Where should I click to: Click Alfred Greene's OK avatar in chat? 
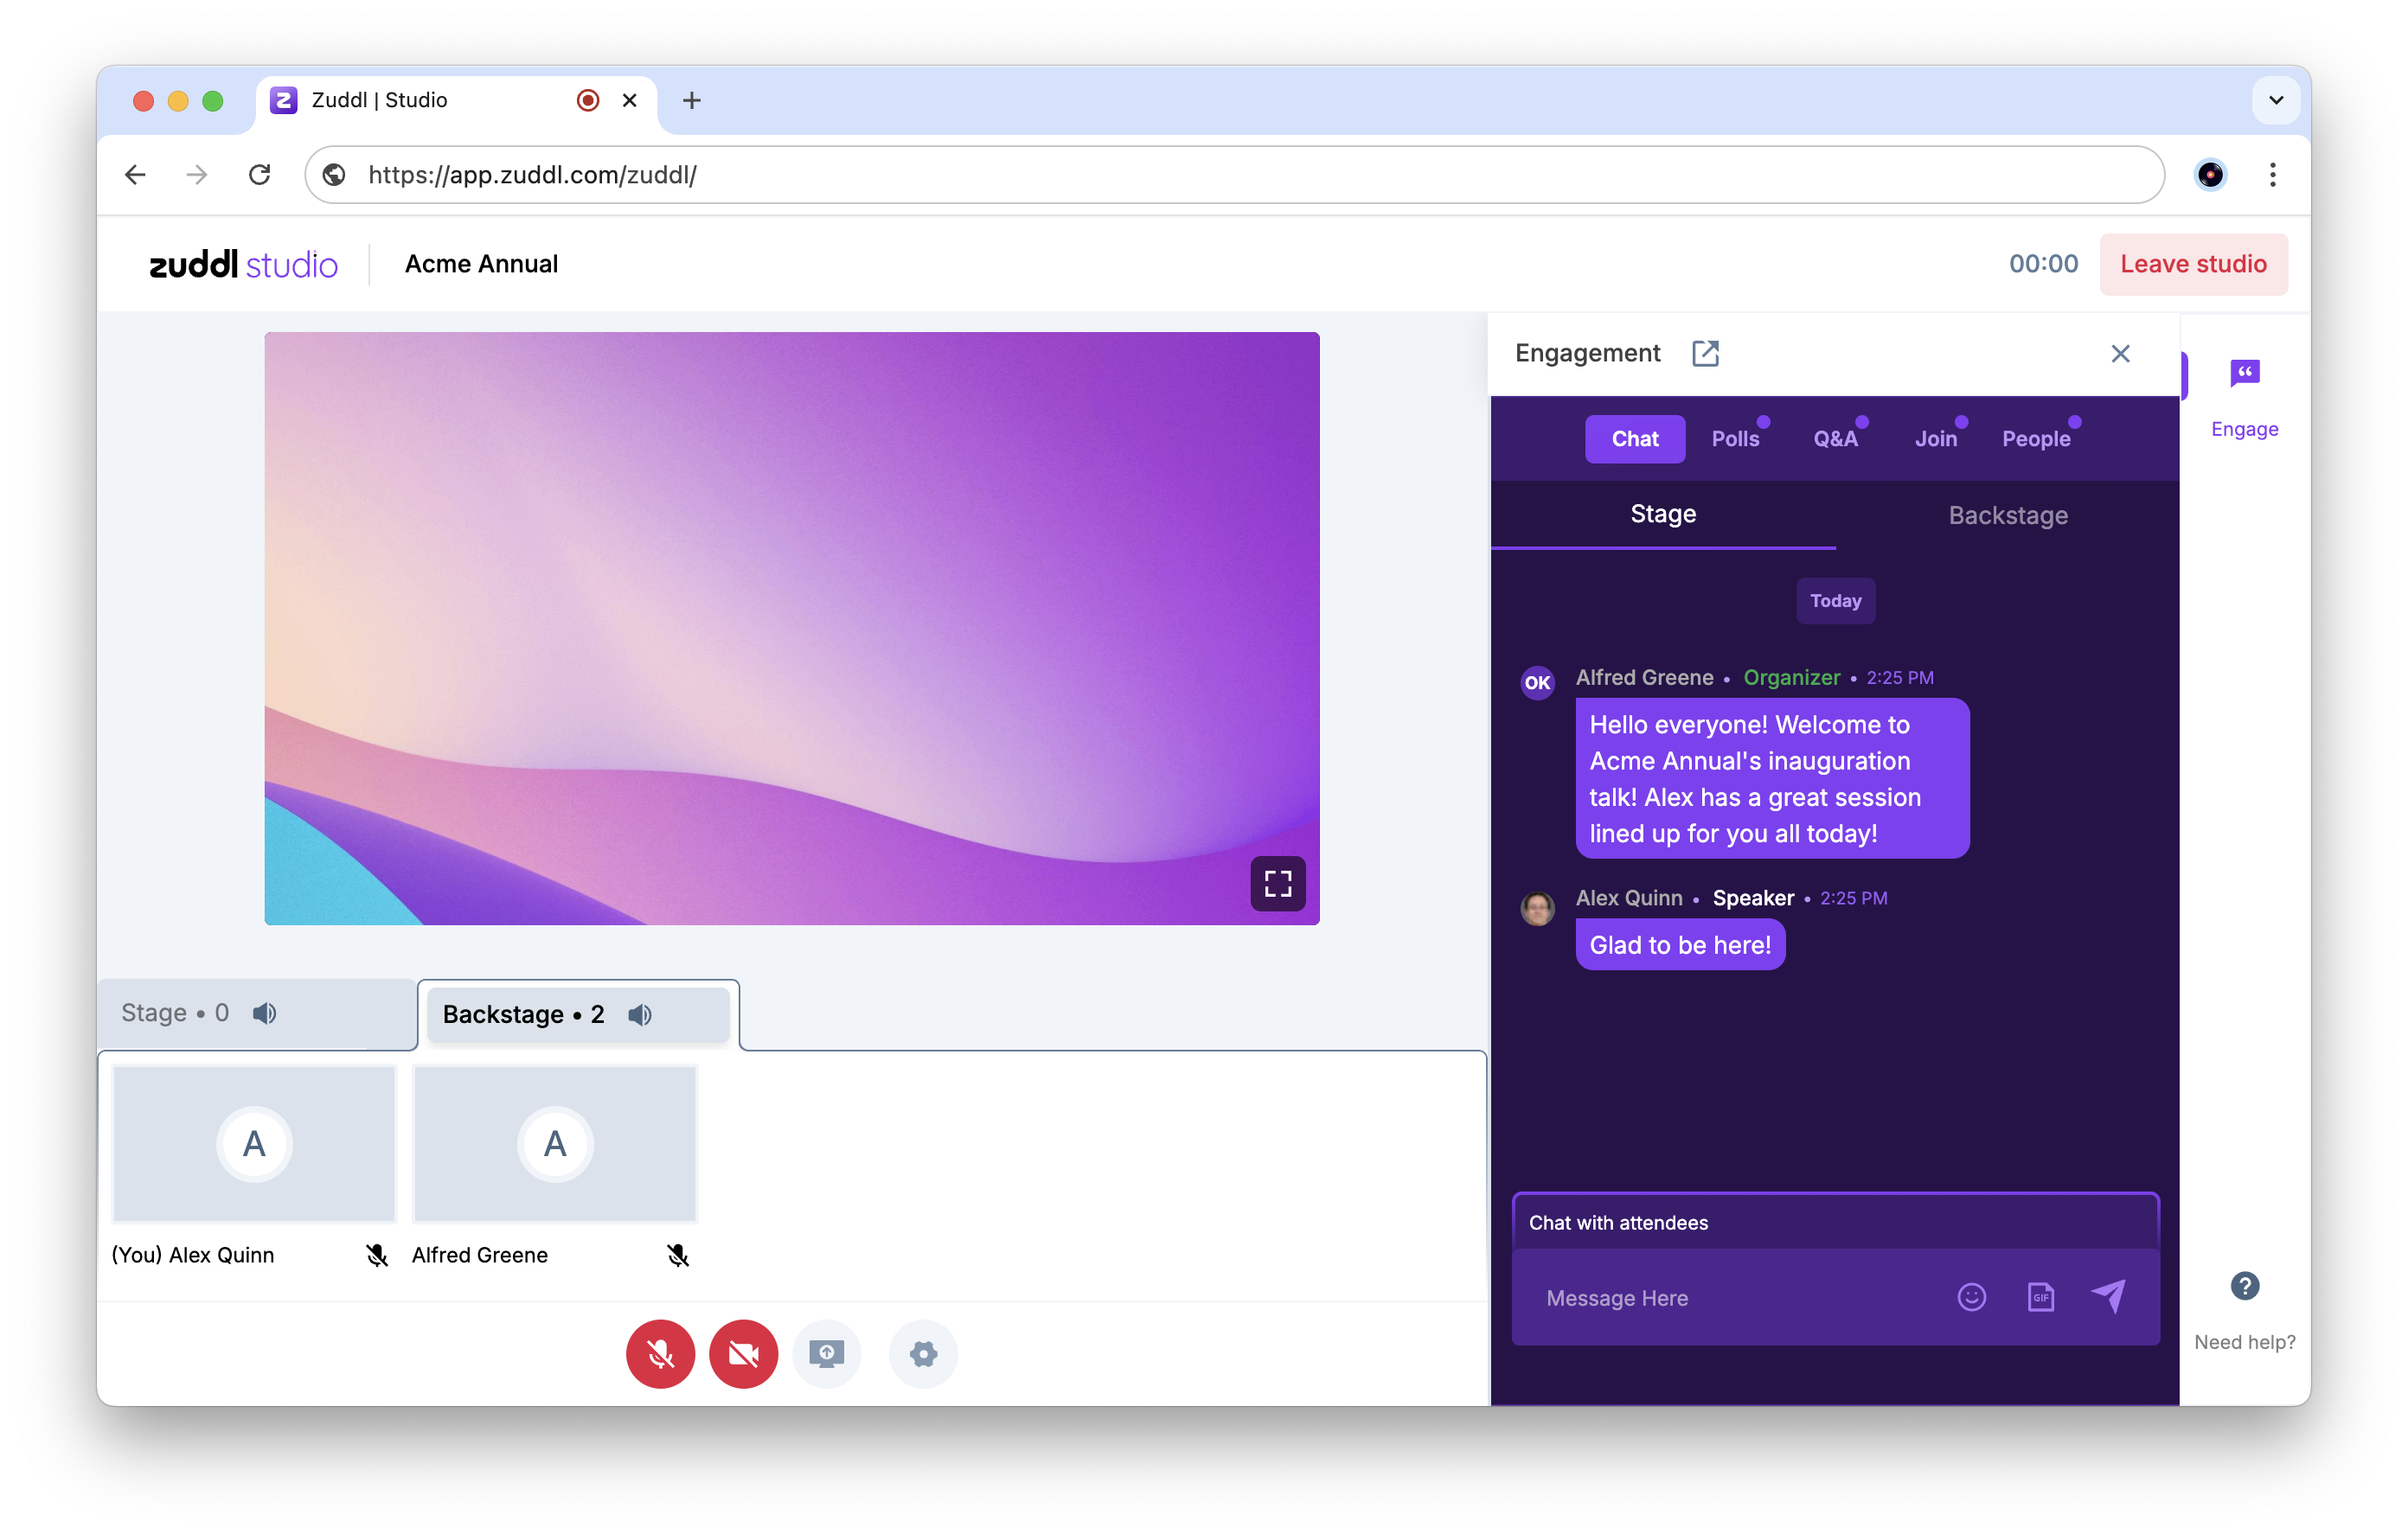(1538, 683)
